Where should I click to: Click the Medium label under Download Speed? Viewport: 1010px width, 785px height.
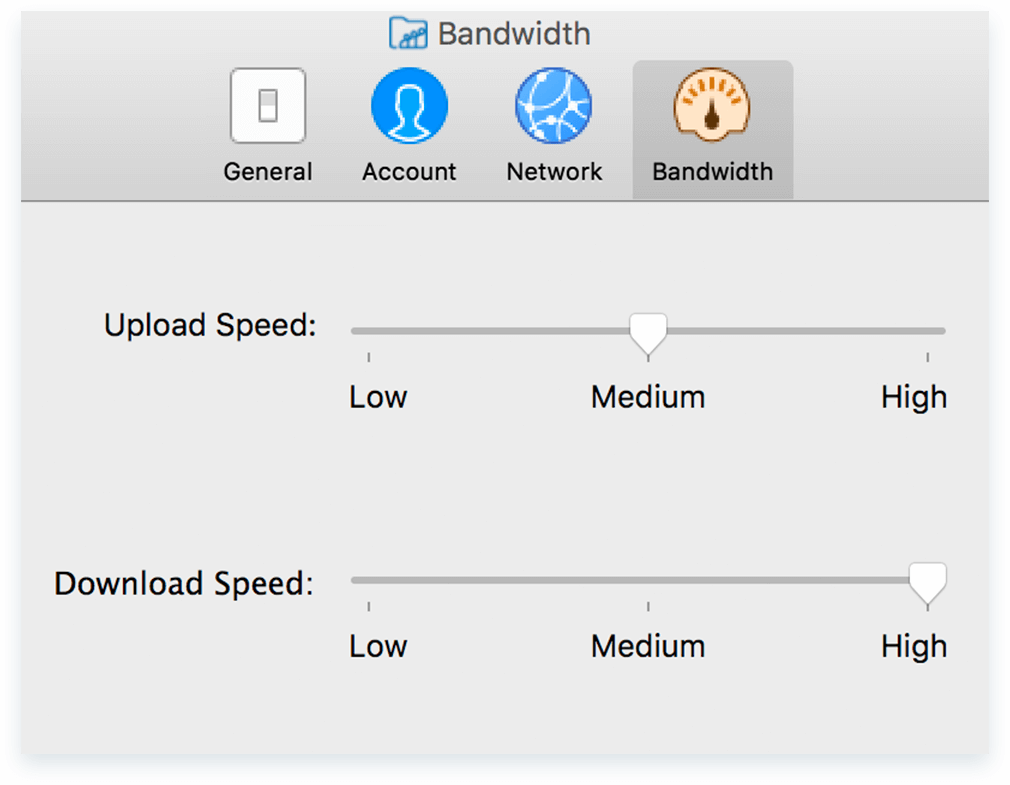(648, 646)
